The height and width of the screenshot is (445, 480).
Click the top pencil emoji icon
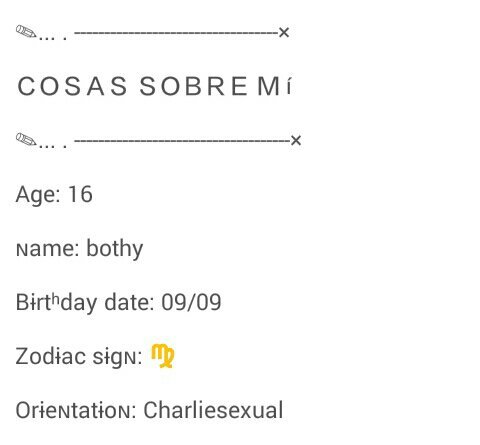coord(26,32)
